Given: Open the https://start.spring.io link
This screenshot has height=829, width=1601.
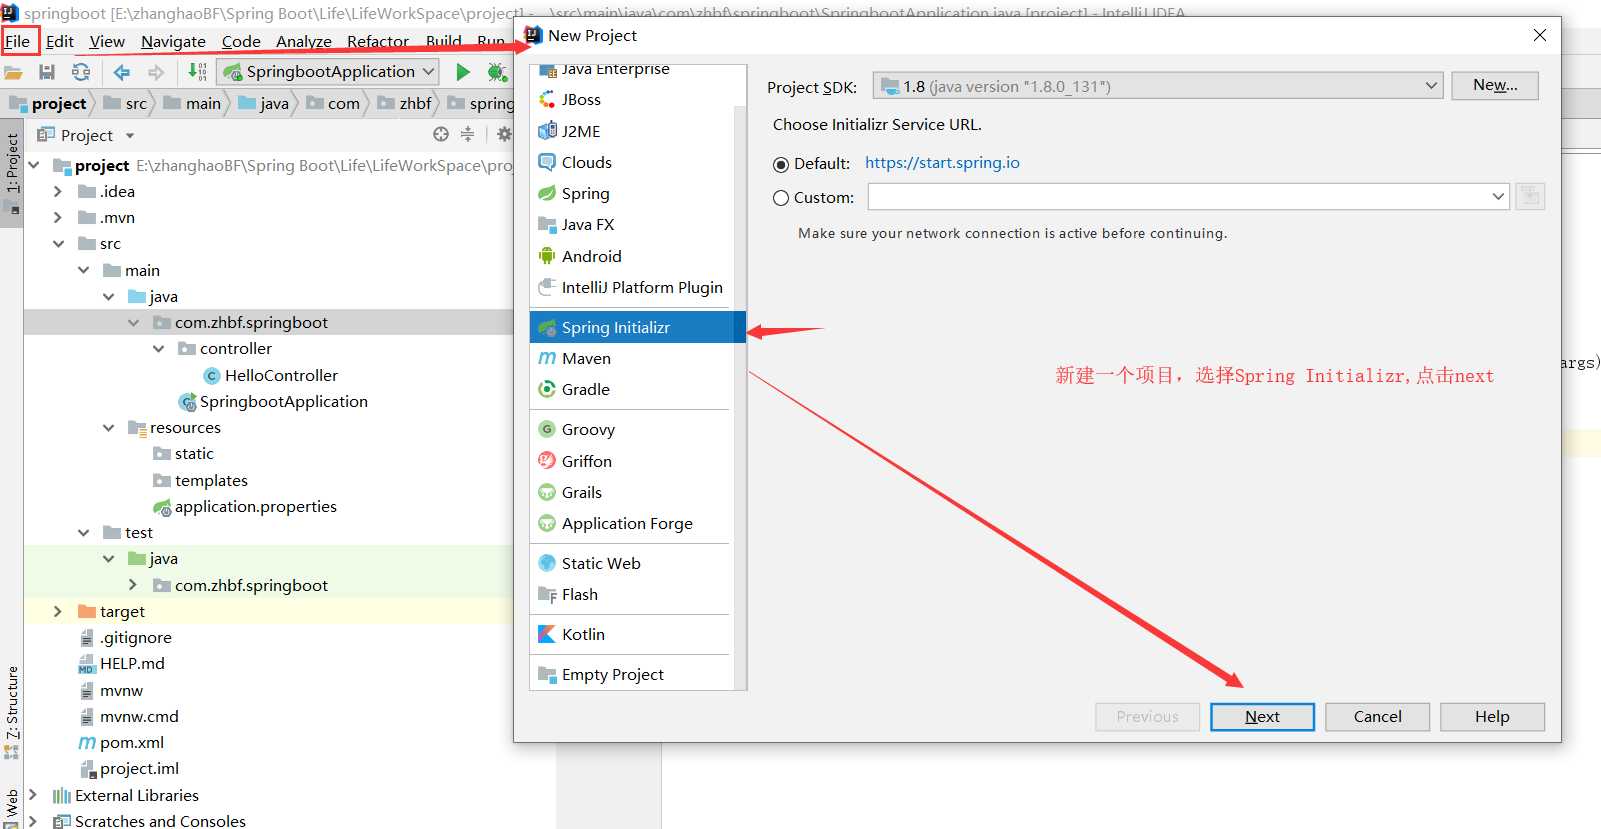Looking at the screenshot, I should (x=942, y=163).
